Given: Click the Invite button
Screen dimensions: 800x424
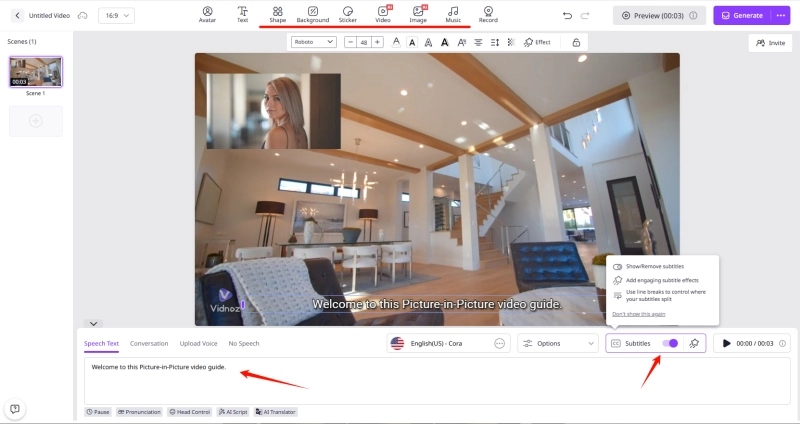Looking at the screenshot, I should [770, 43].
